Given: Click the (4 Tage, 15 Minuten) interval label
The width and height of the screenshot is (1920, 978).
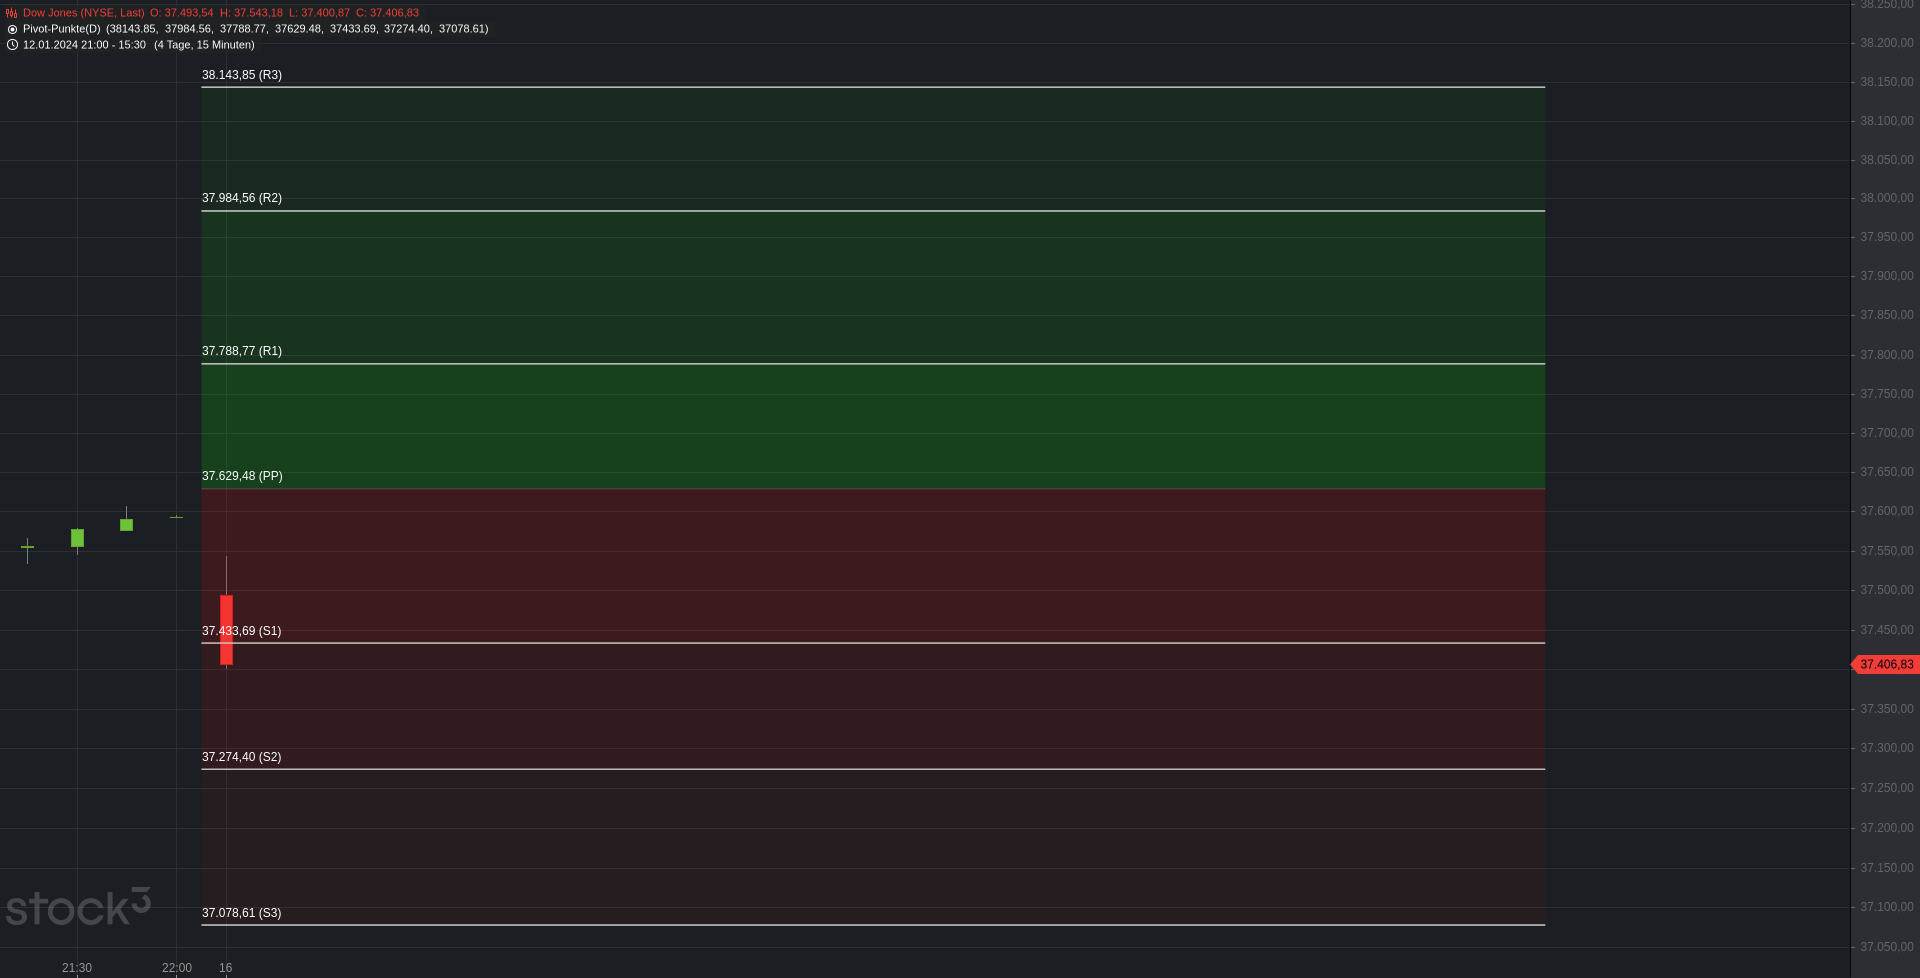Looking at the screenshot, I should (204, 45).
